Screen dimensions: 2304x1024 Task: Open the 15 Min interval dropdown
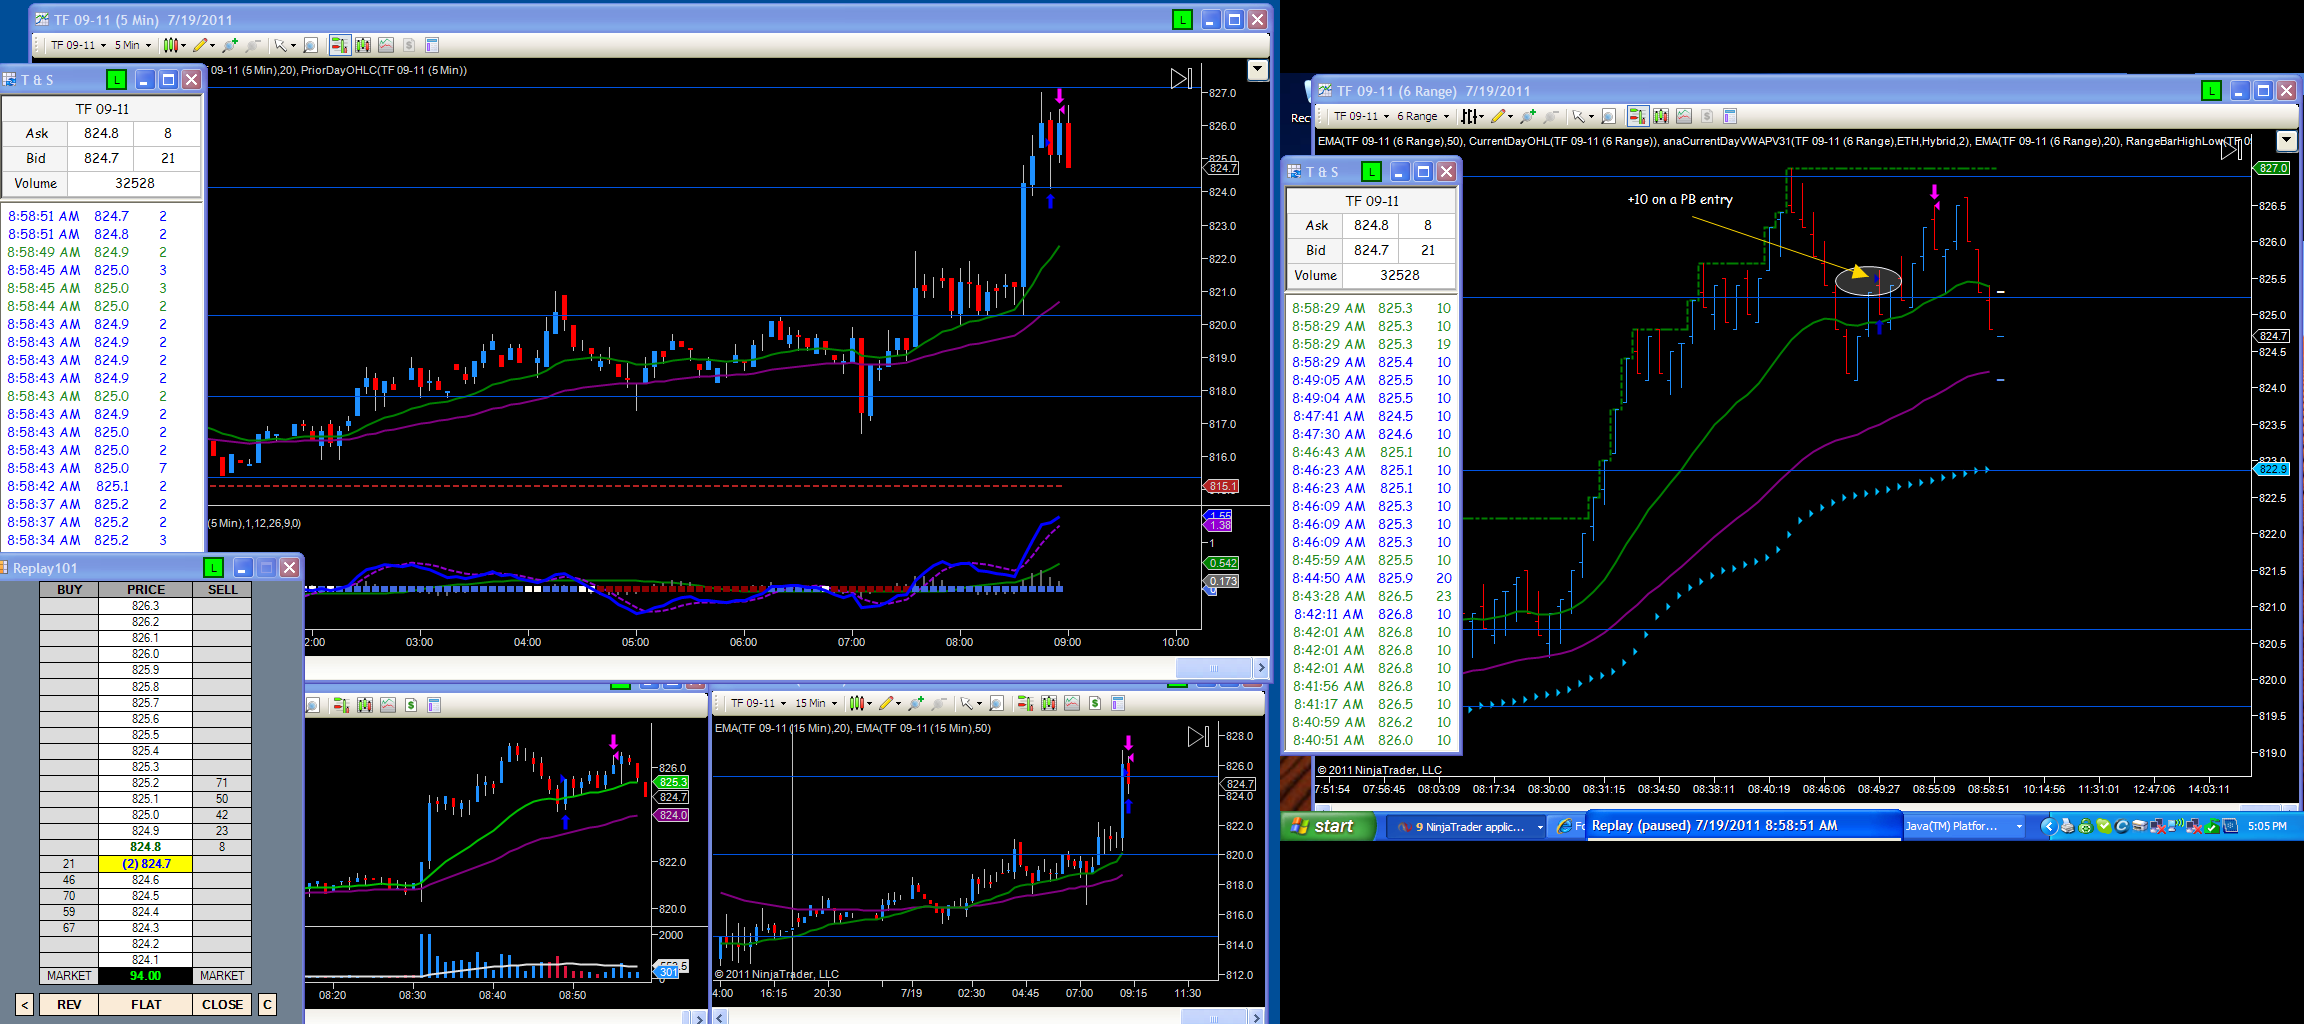pyautogui.click(x=816, y=703)
